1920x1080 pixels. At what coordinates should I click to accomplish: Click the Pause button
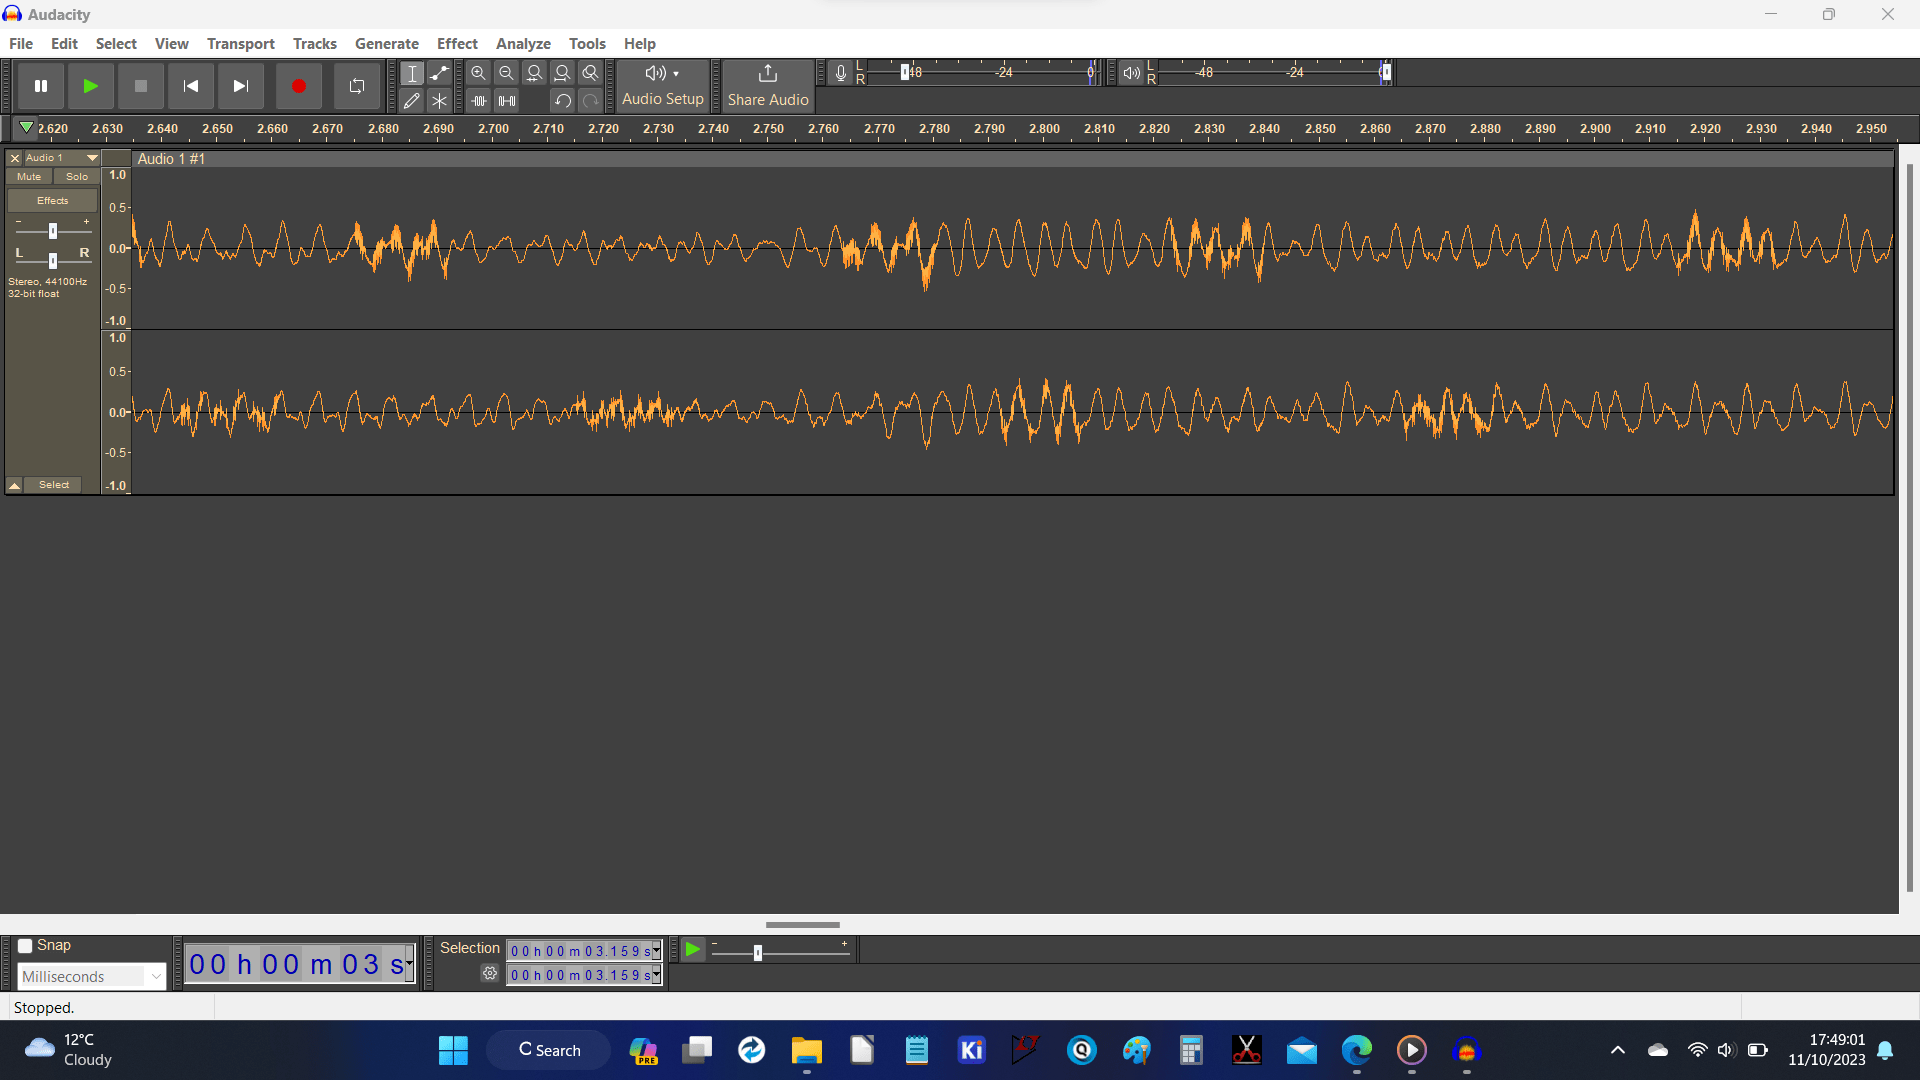[41, 86]
